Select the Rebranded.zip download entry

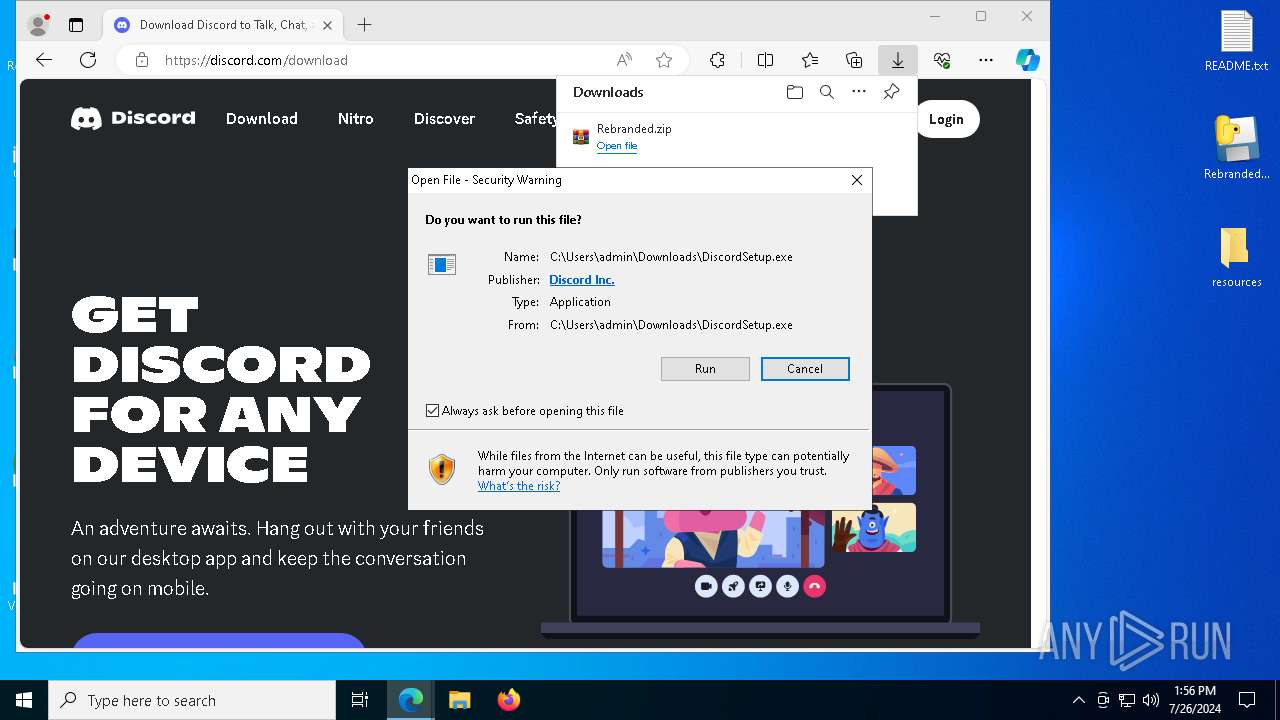tap(736, 137)
